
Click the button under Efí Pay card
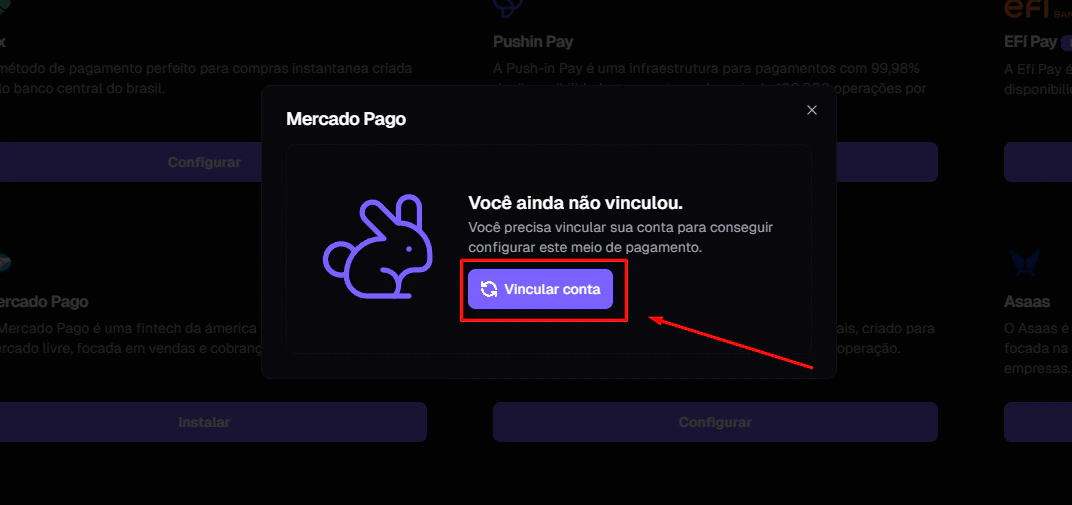coord(1038,162)
